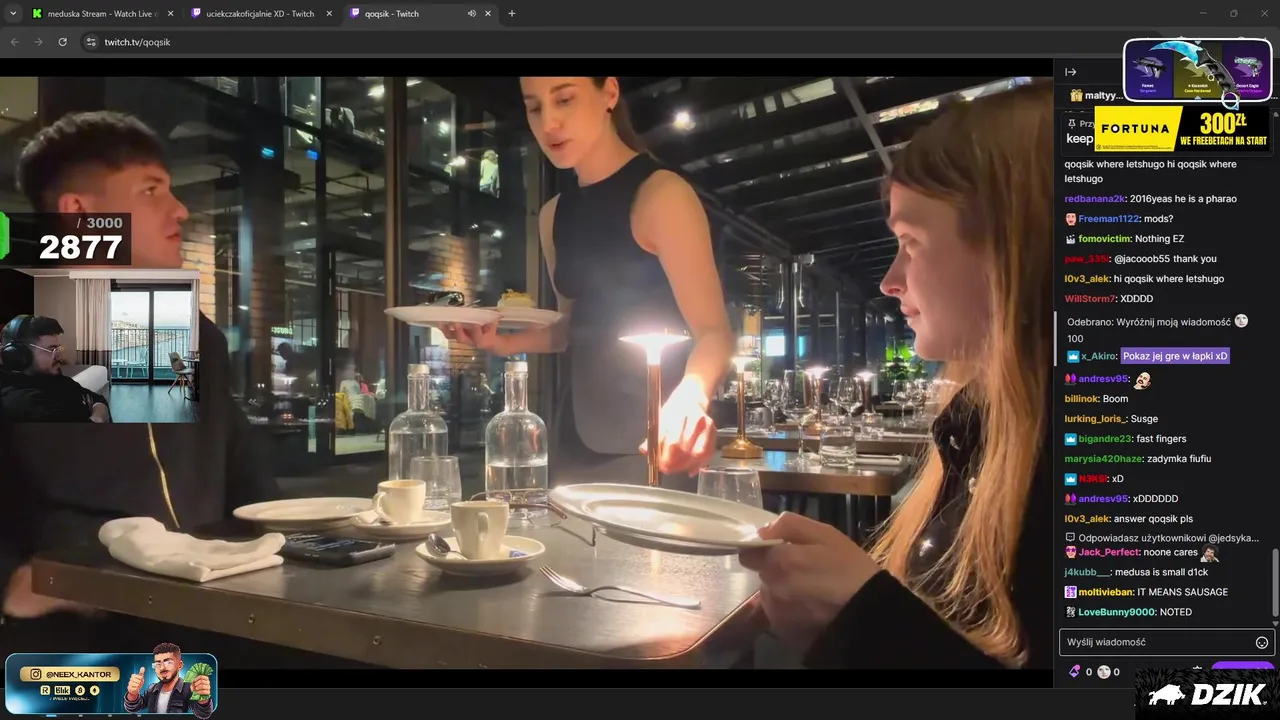
Task: Click the moltivieban purple badge
Action: (x=1070, y=592)
